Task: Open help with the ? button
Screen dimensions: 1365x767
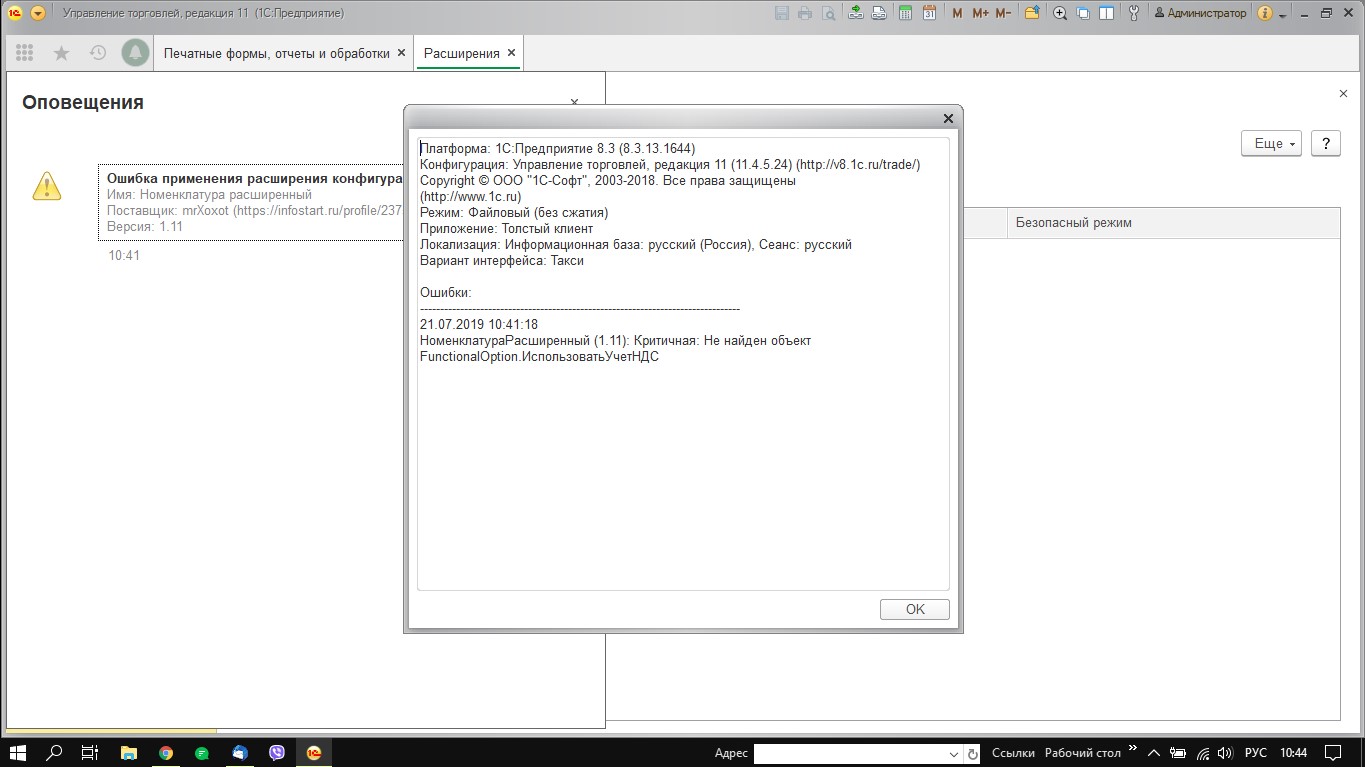Action: coord(1325,143)
